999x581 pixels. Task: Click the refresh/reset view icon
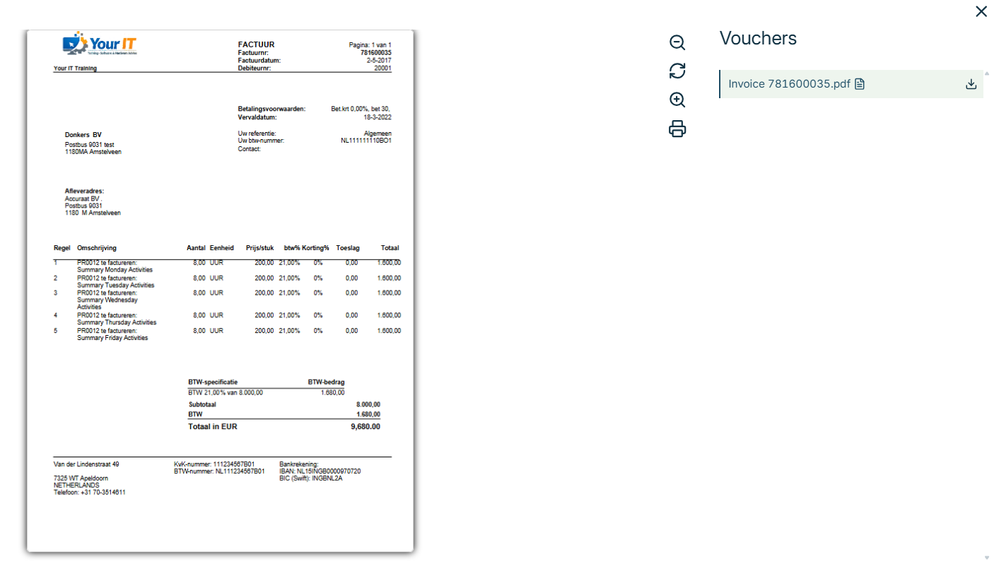coord(677,71)
